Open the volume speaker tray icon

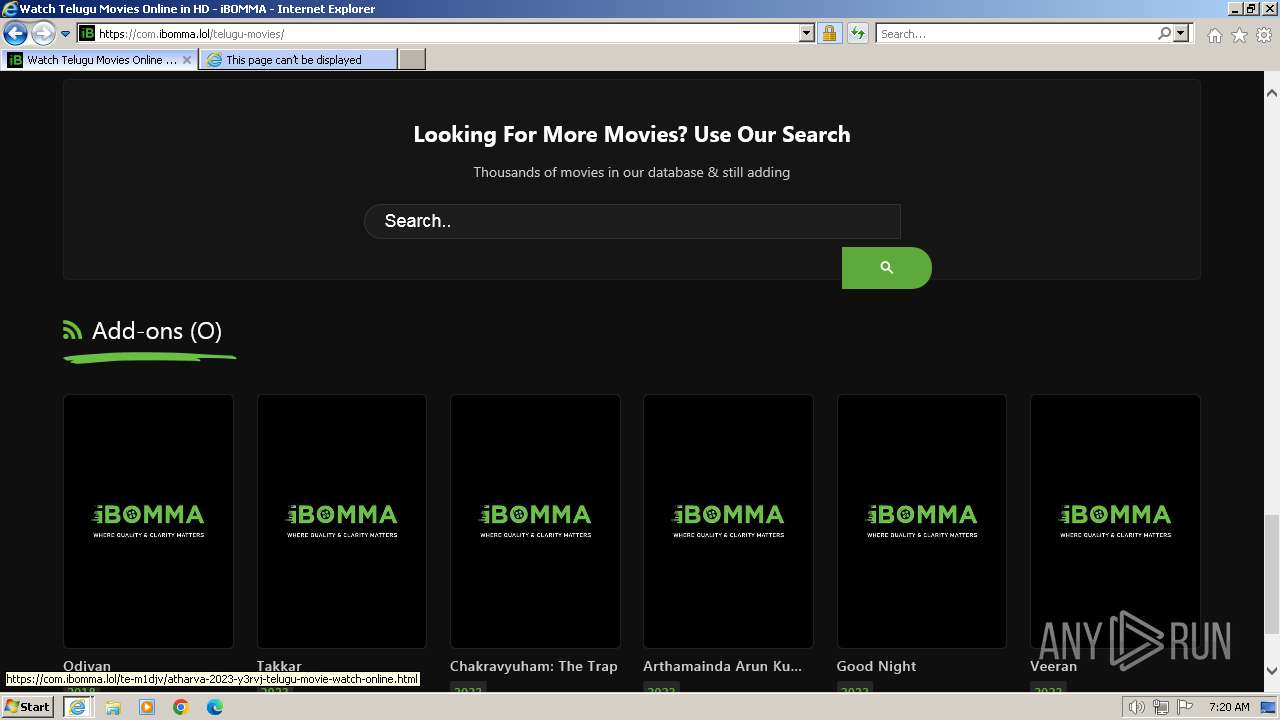pos(1136,708)
